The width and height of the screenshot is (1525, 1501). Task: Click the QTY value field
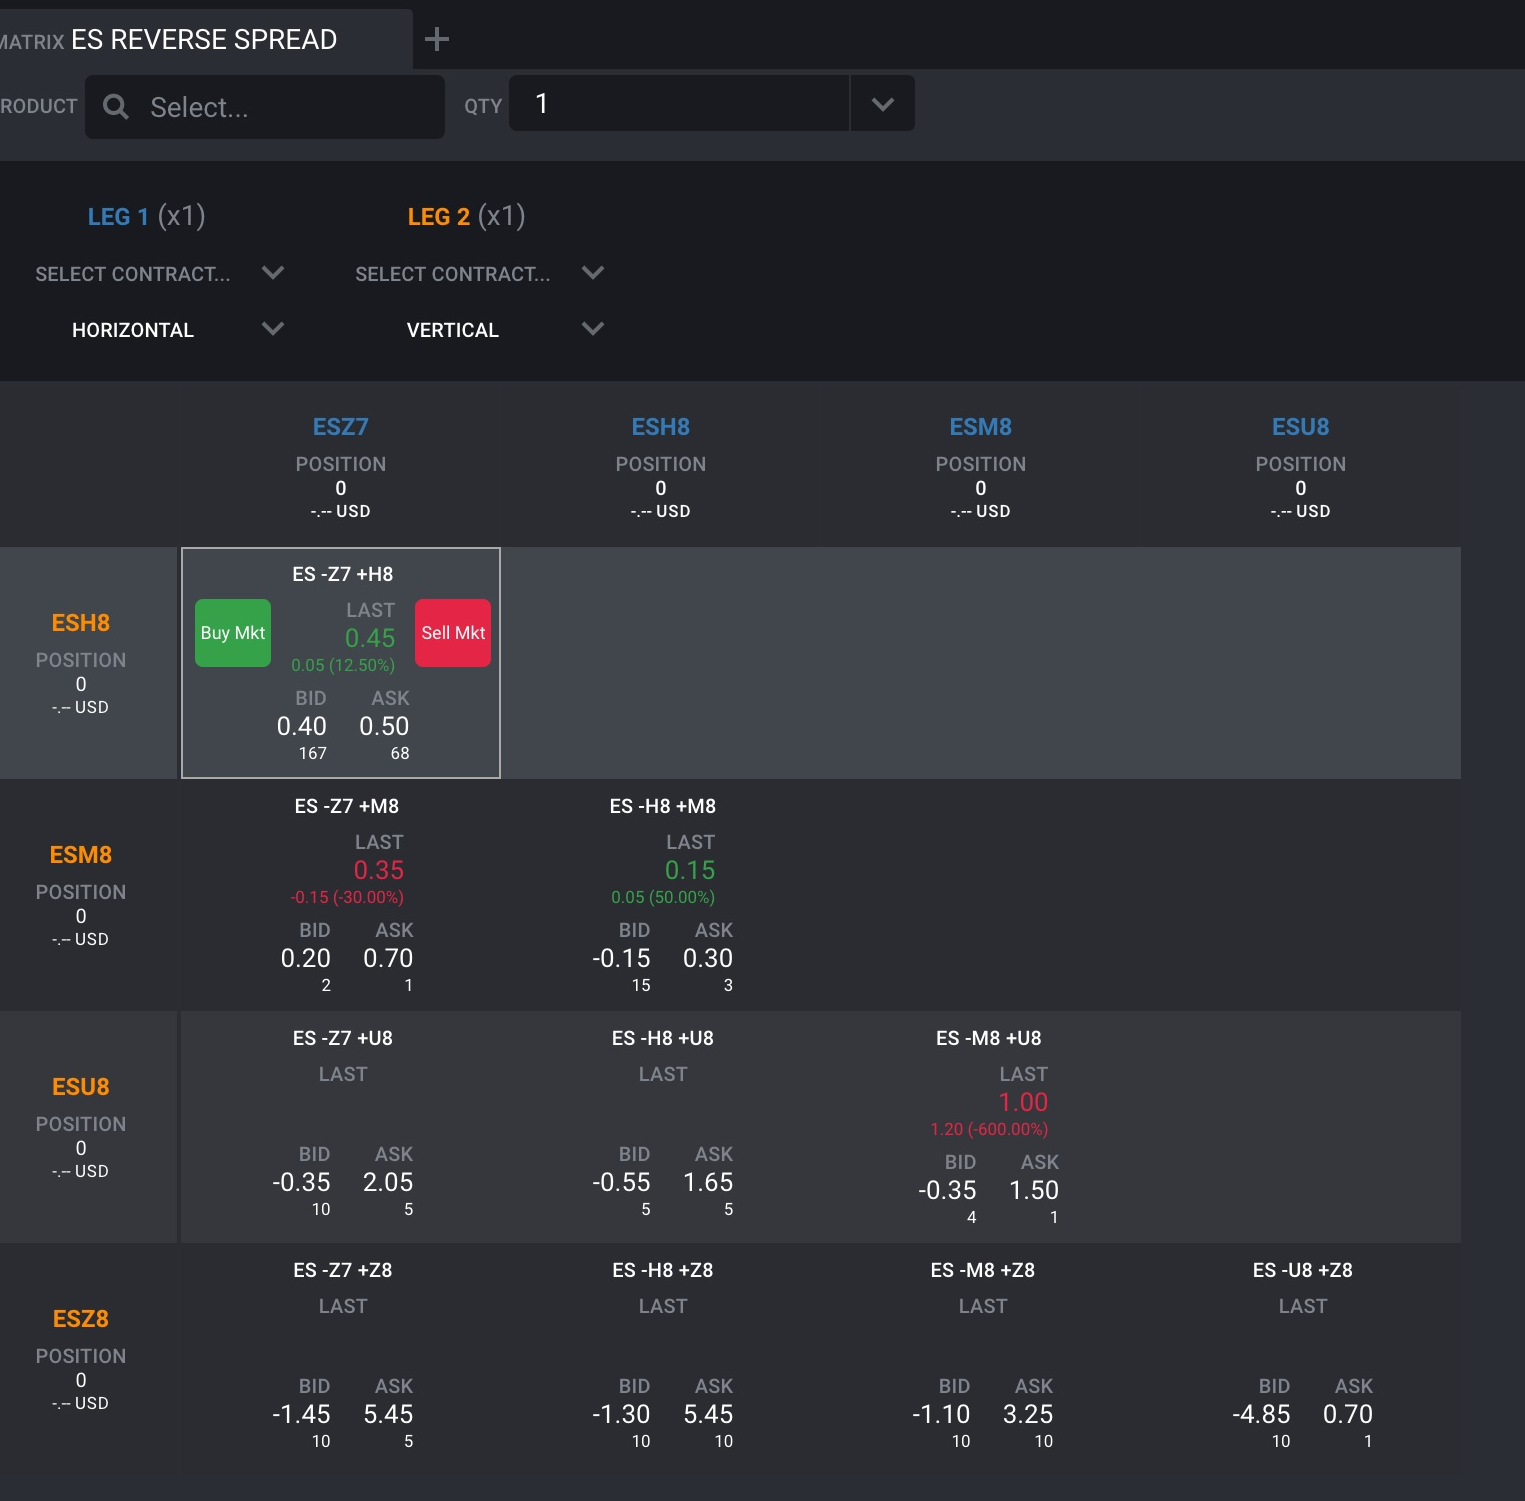click(x=679, y=104)
